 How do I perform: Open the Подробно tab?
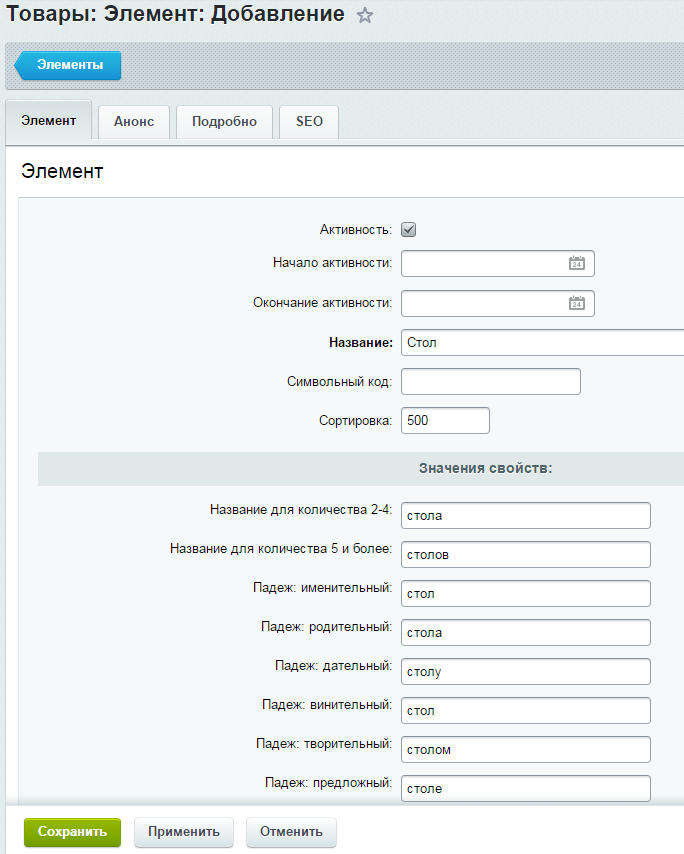pyautogui.click(x=224, y=122)
